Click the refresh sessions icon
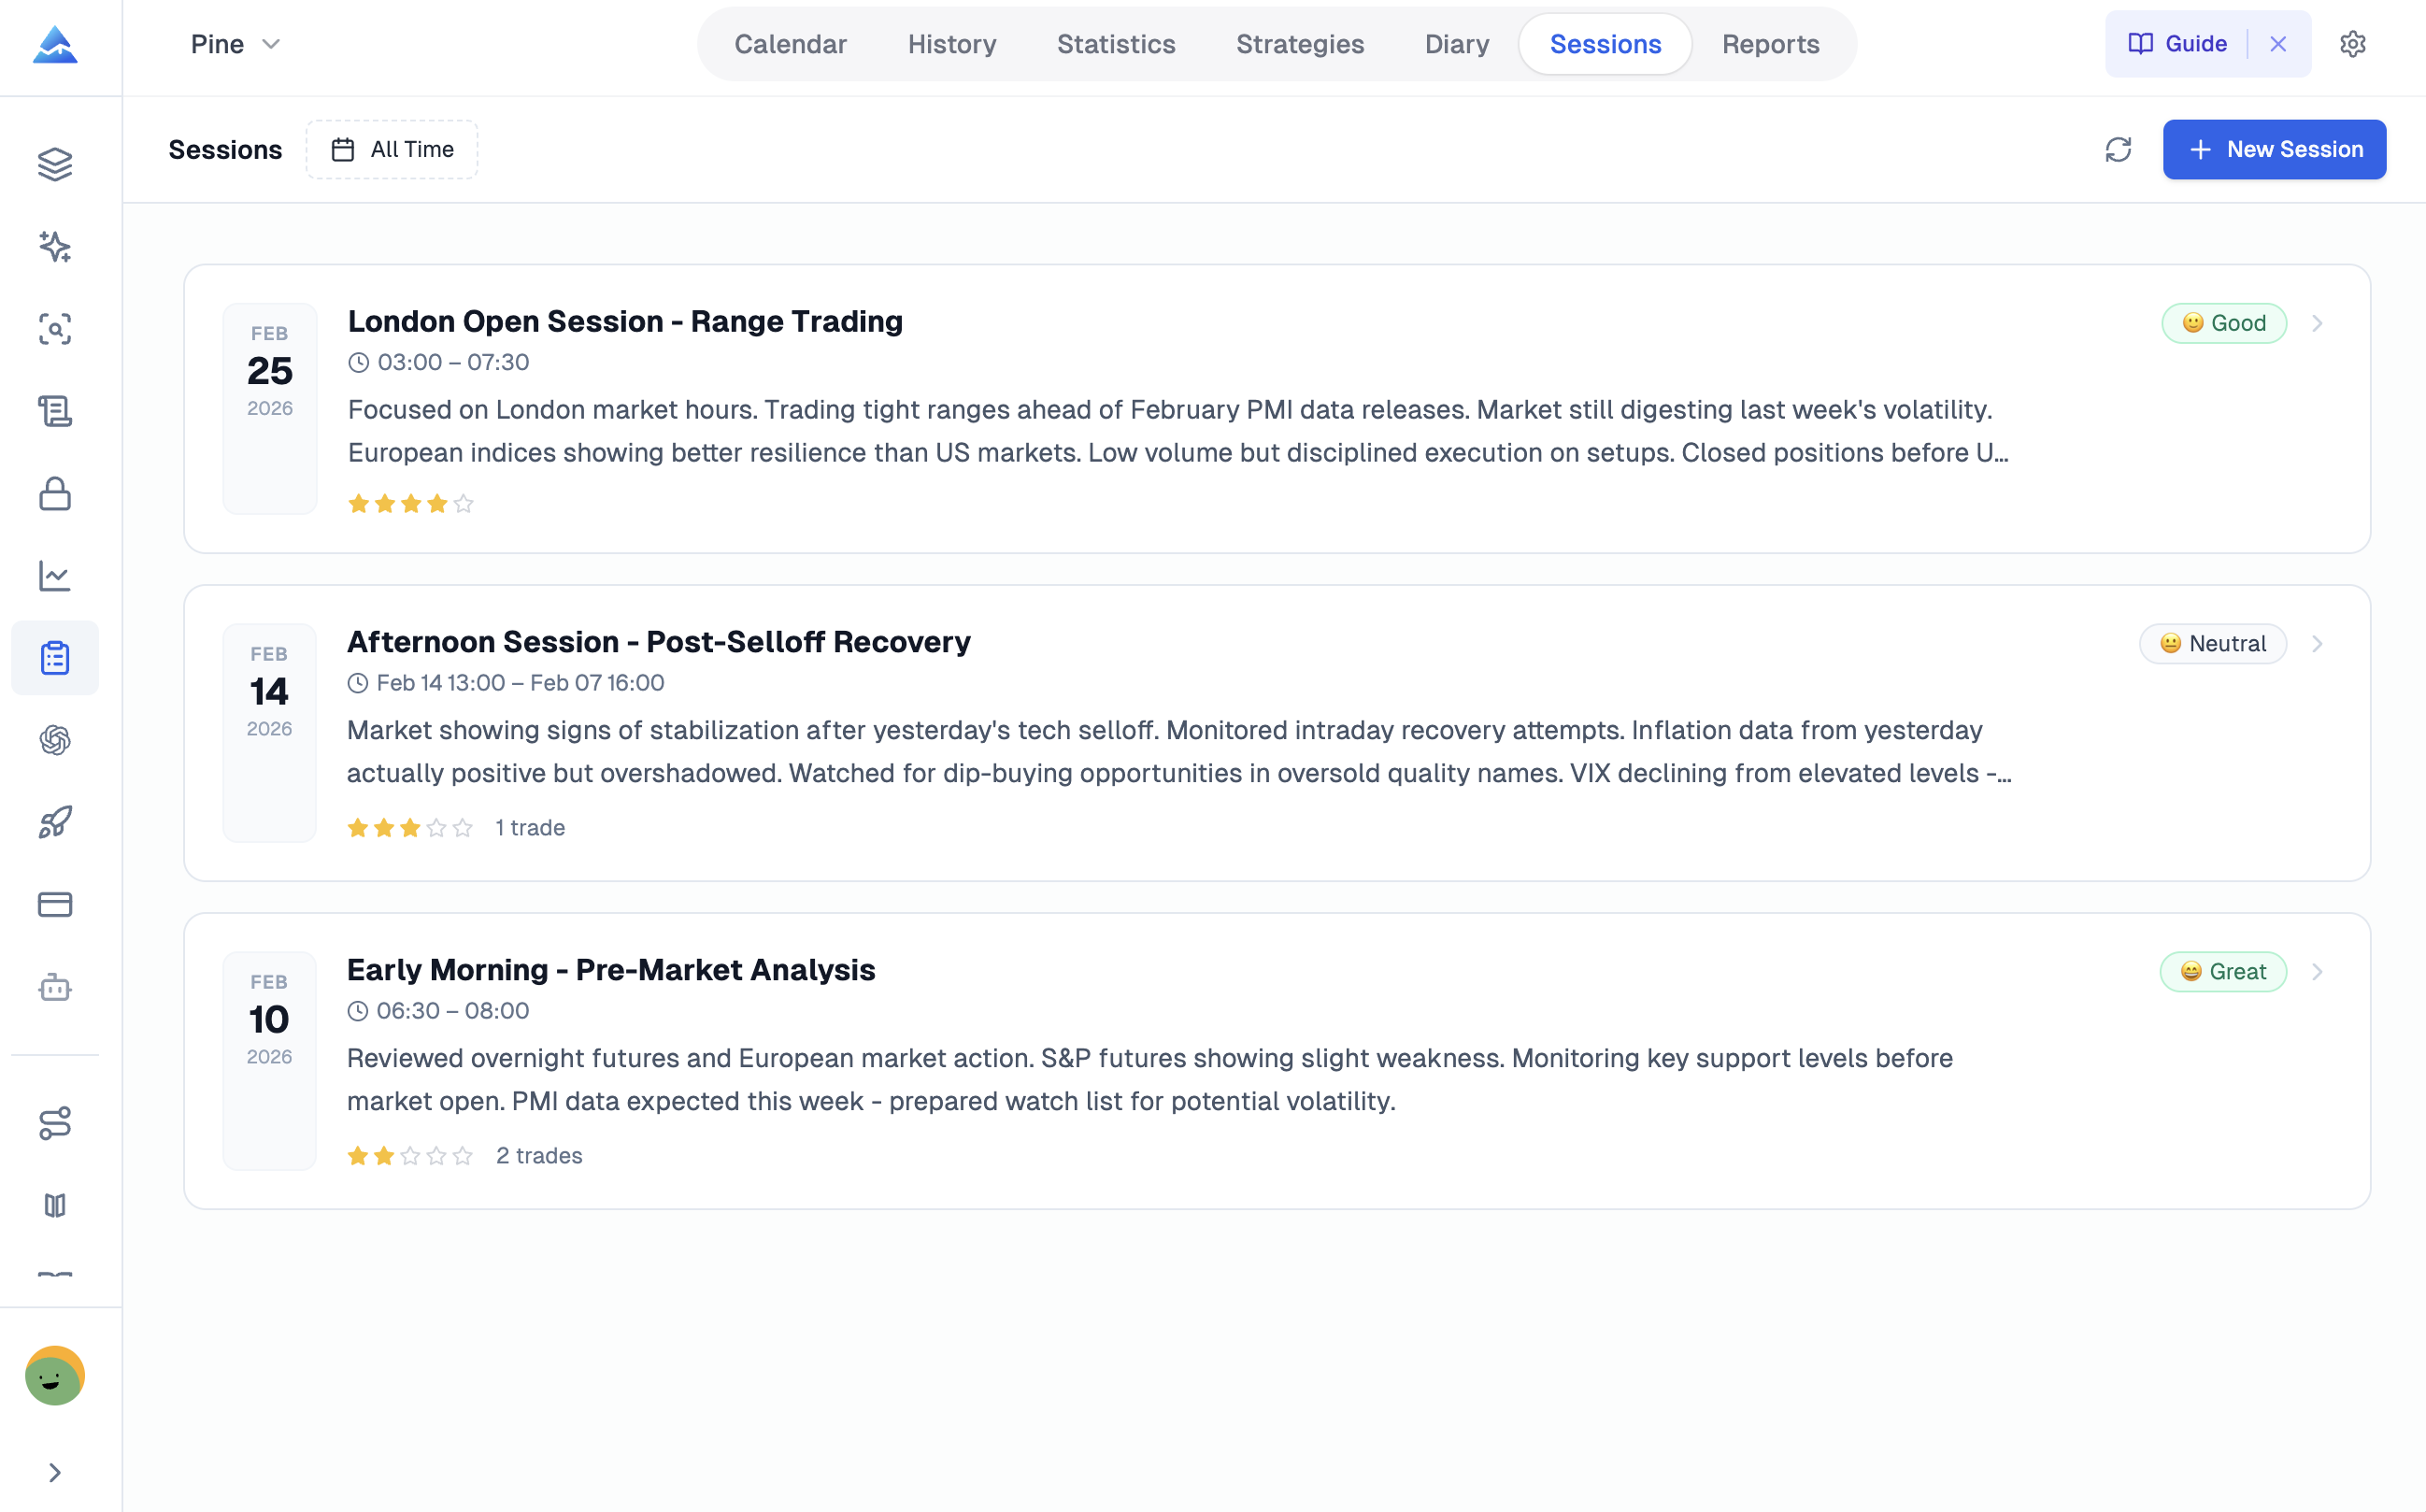Viewport: 2426px width, 1512px height. pyautogui.click(x=2118, y=150)
